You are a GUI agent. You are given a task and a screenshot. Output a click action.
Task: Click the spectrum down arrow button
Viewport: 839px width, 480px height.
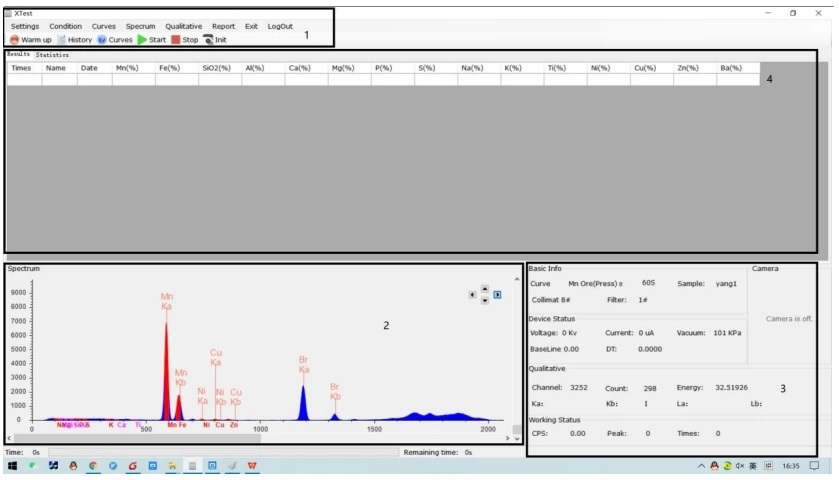tap(485, 301)
